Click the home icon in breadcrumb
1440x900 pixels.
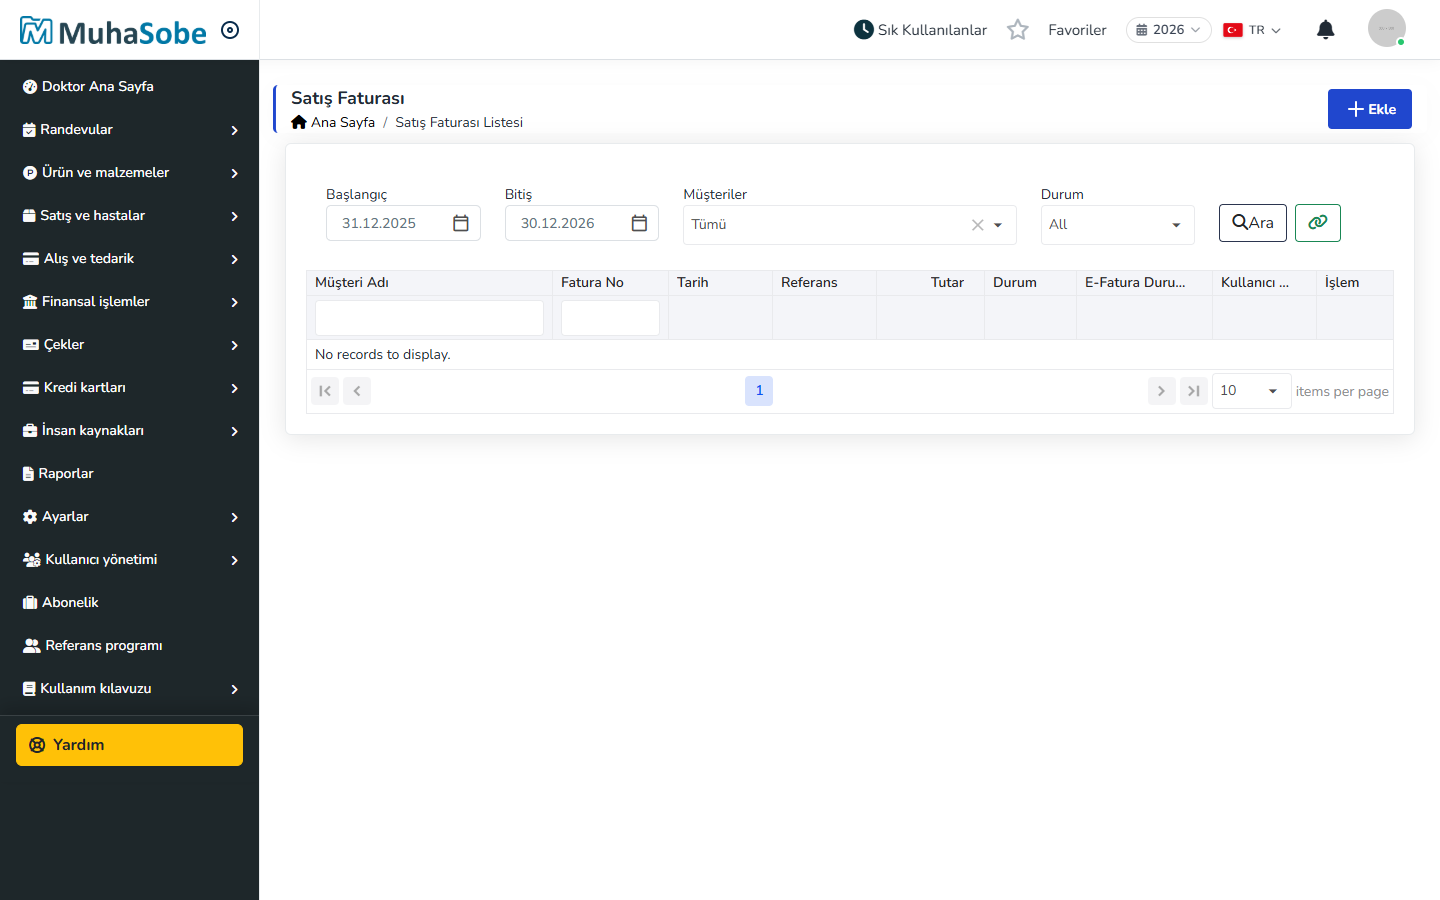(x=299, y=122)
